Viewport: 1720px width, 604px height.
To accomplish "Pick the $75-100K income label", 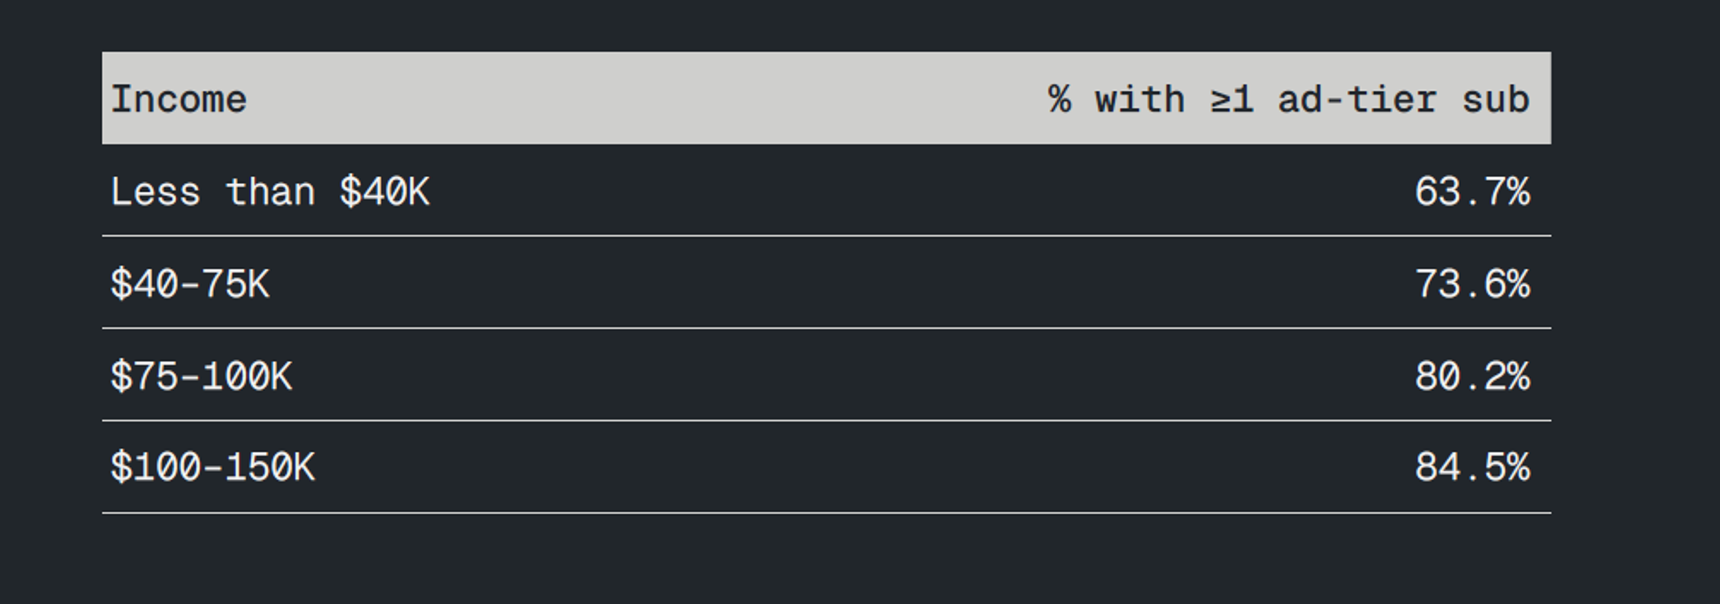I will pos(201,376).
